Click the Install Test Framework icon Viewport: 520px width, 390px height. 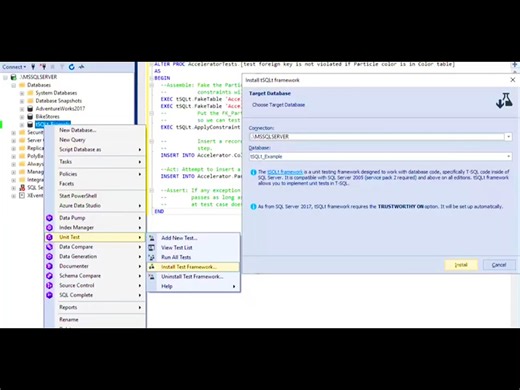pyautogui.click(x=152, y=267)
